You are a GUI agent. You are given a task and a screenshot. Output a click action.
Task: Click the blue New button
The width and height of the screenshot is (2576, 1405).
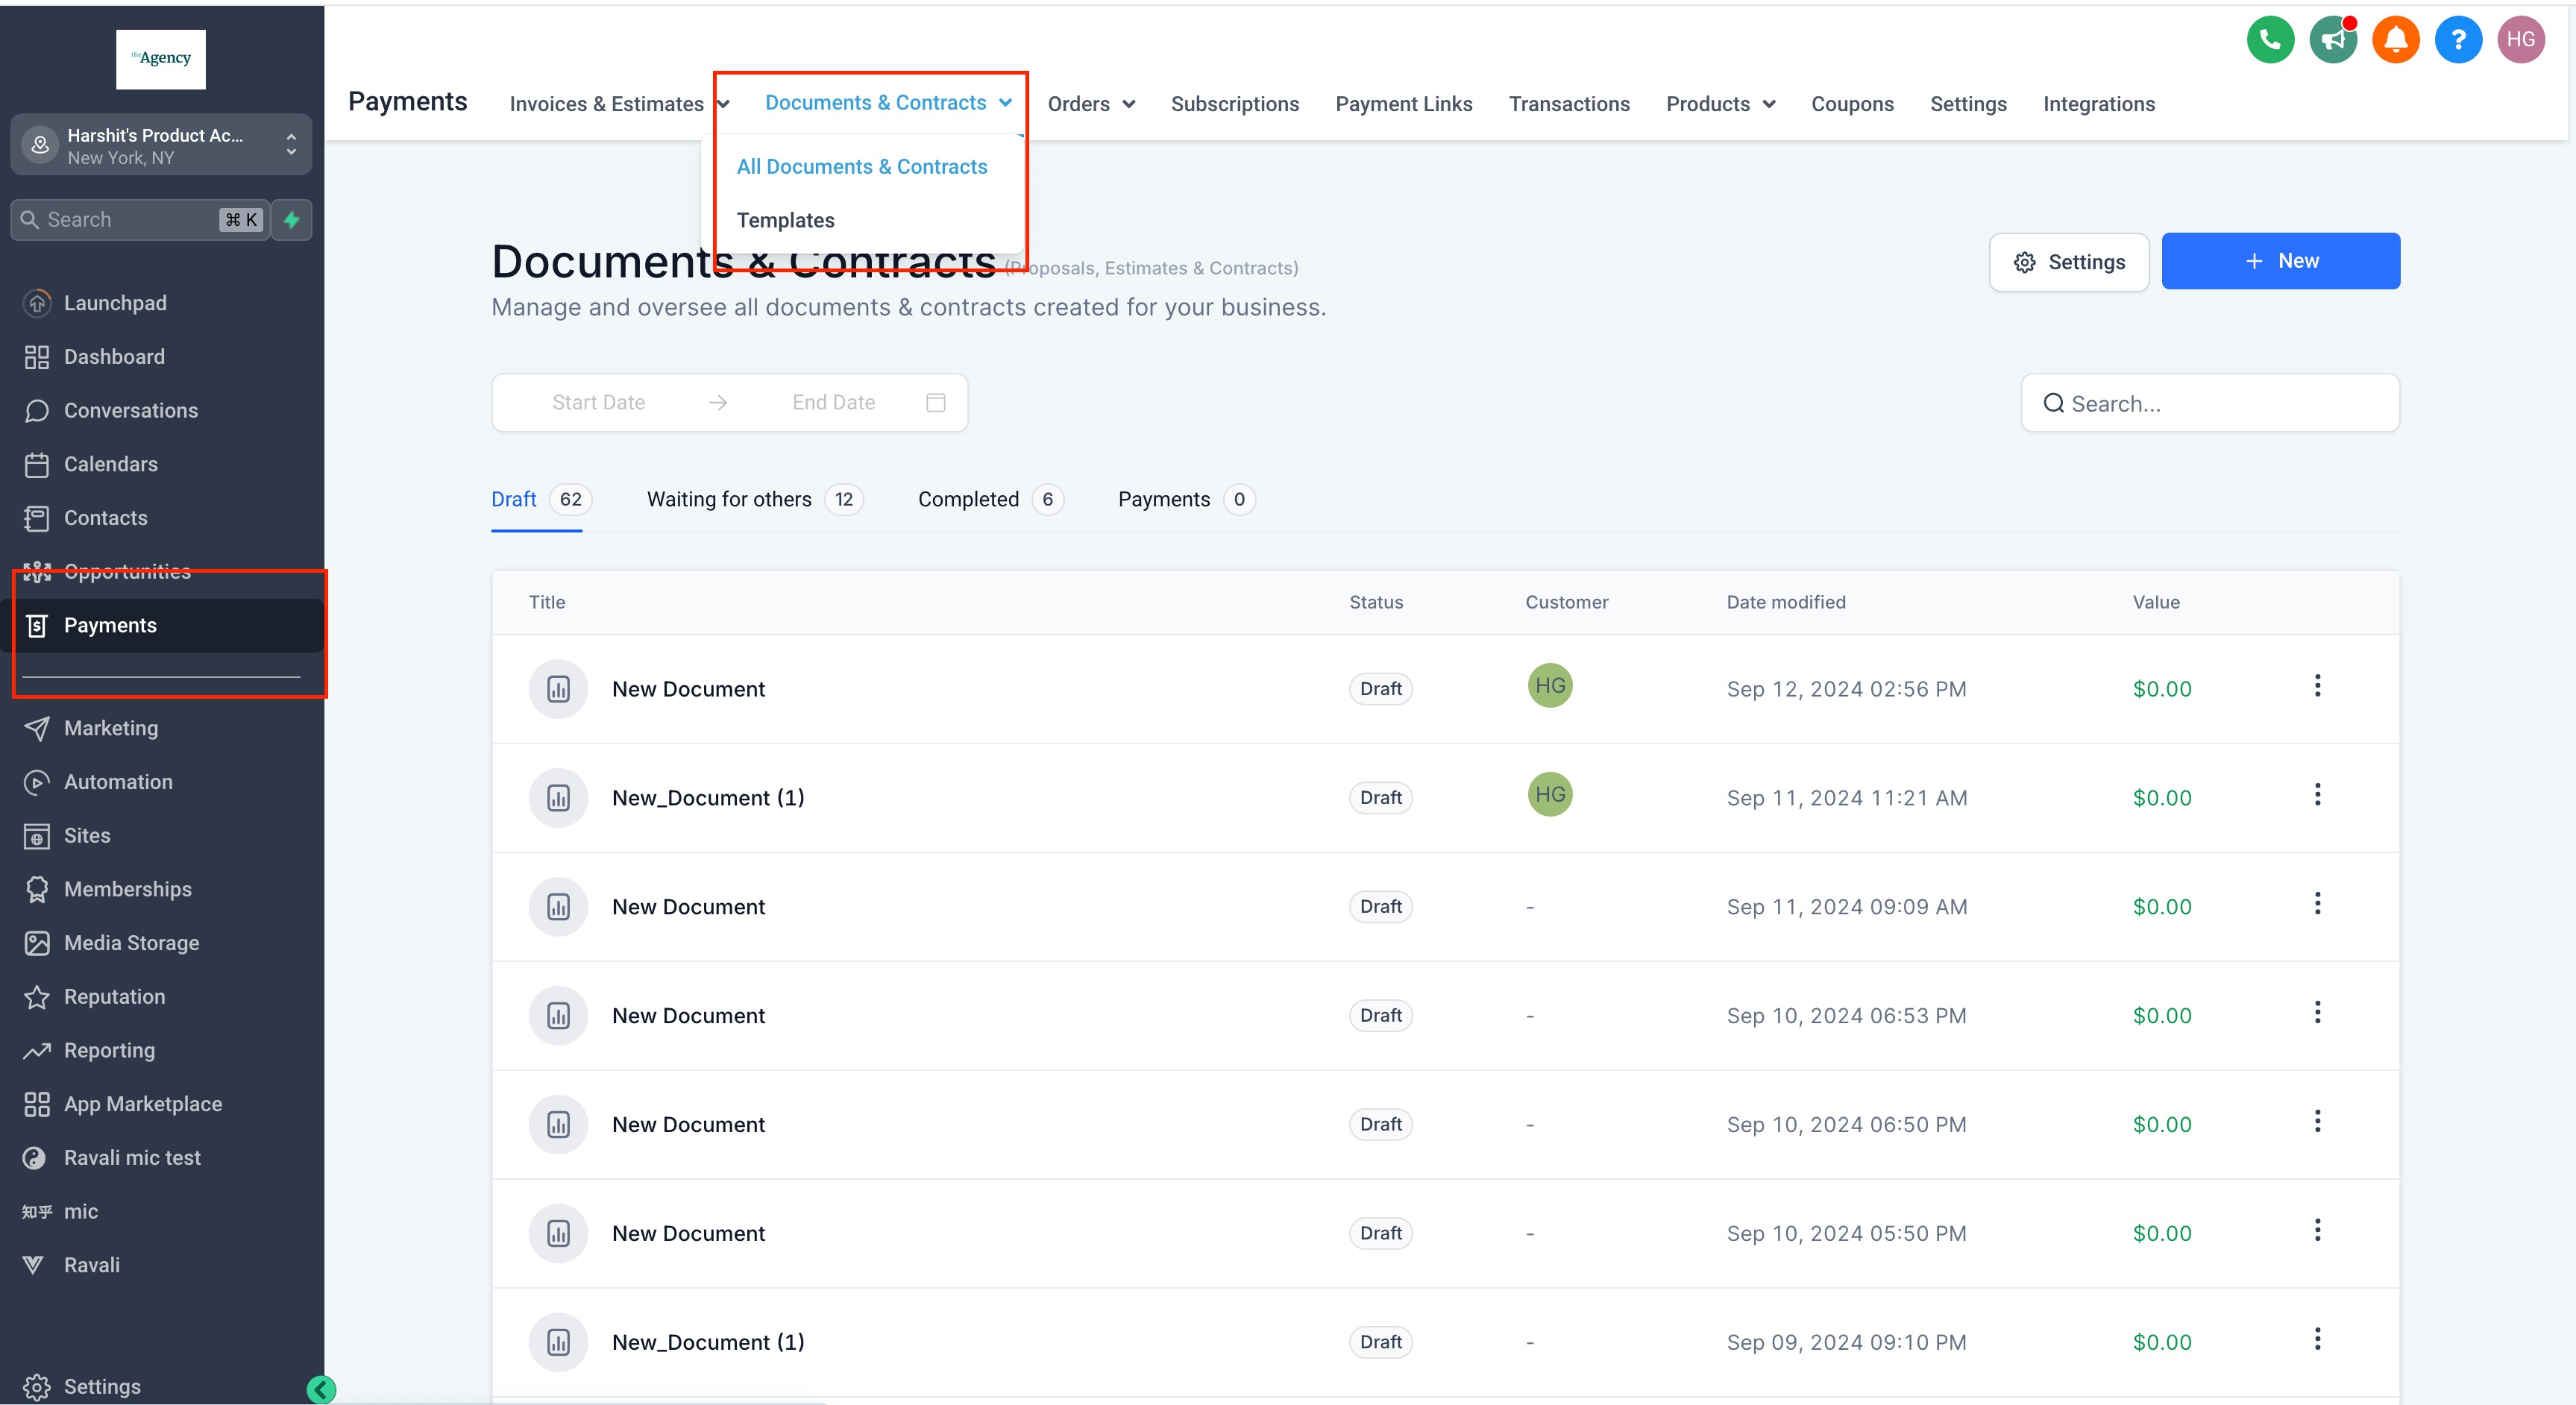pyautogui.click(x=2280, y=261)
